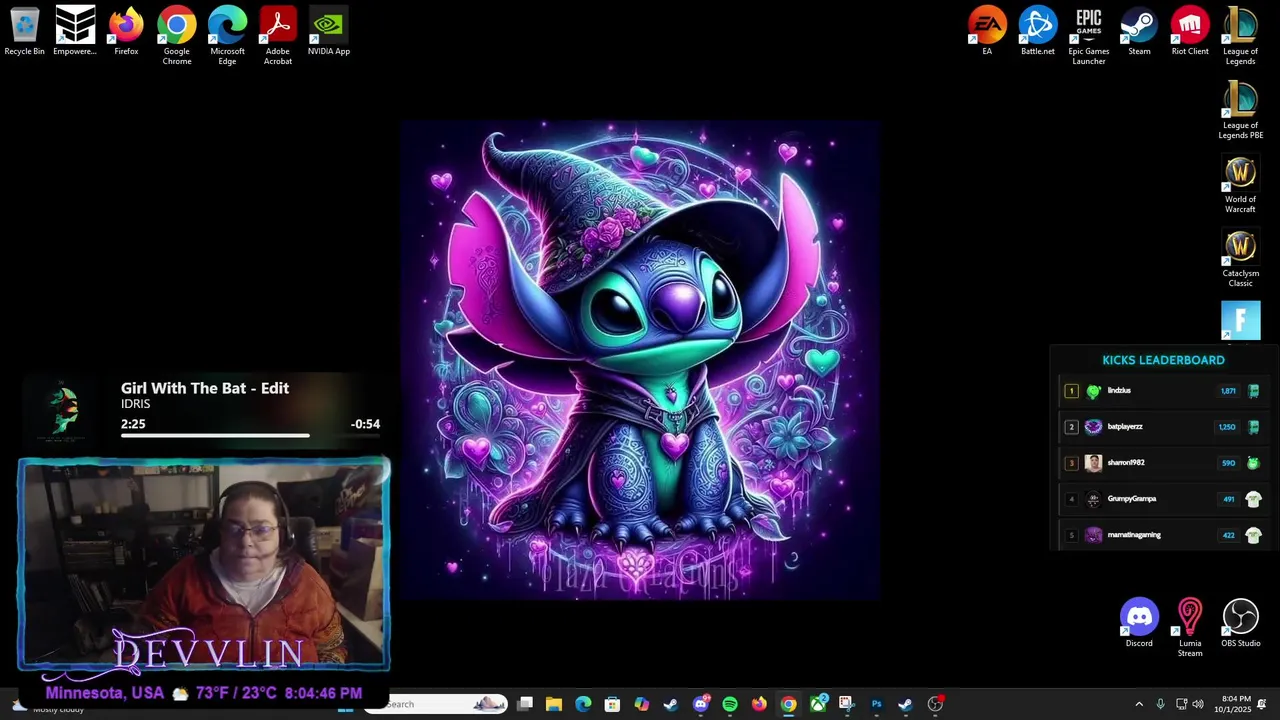The height and width of the screenshot is (720, 1280).
Task: Open File Explorer in the taskbar
Action: tap(554, 704)
